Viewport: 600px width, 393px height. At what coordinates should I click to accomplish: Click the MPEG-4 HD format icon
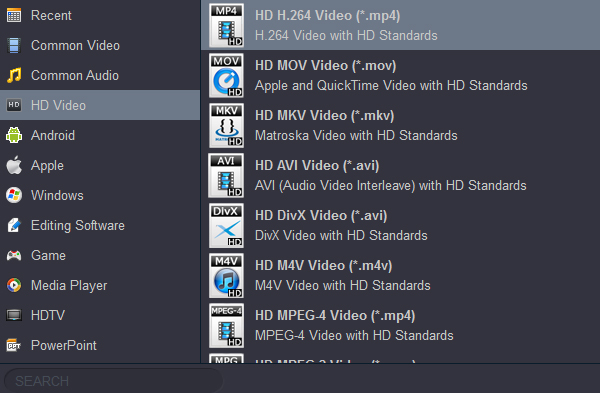(226, 326)
